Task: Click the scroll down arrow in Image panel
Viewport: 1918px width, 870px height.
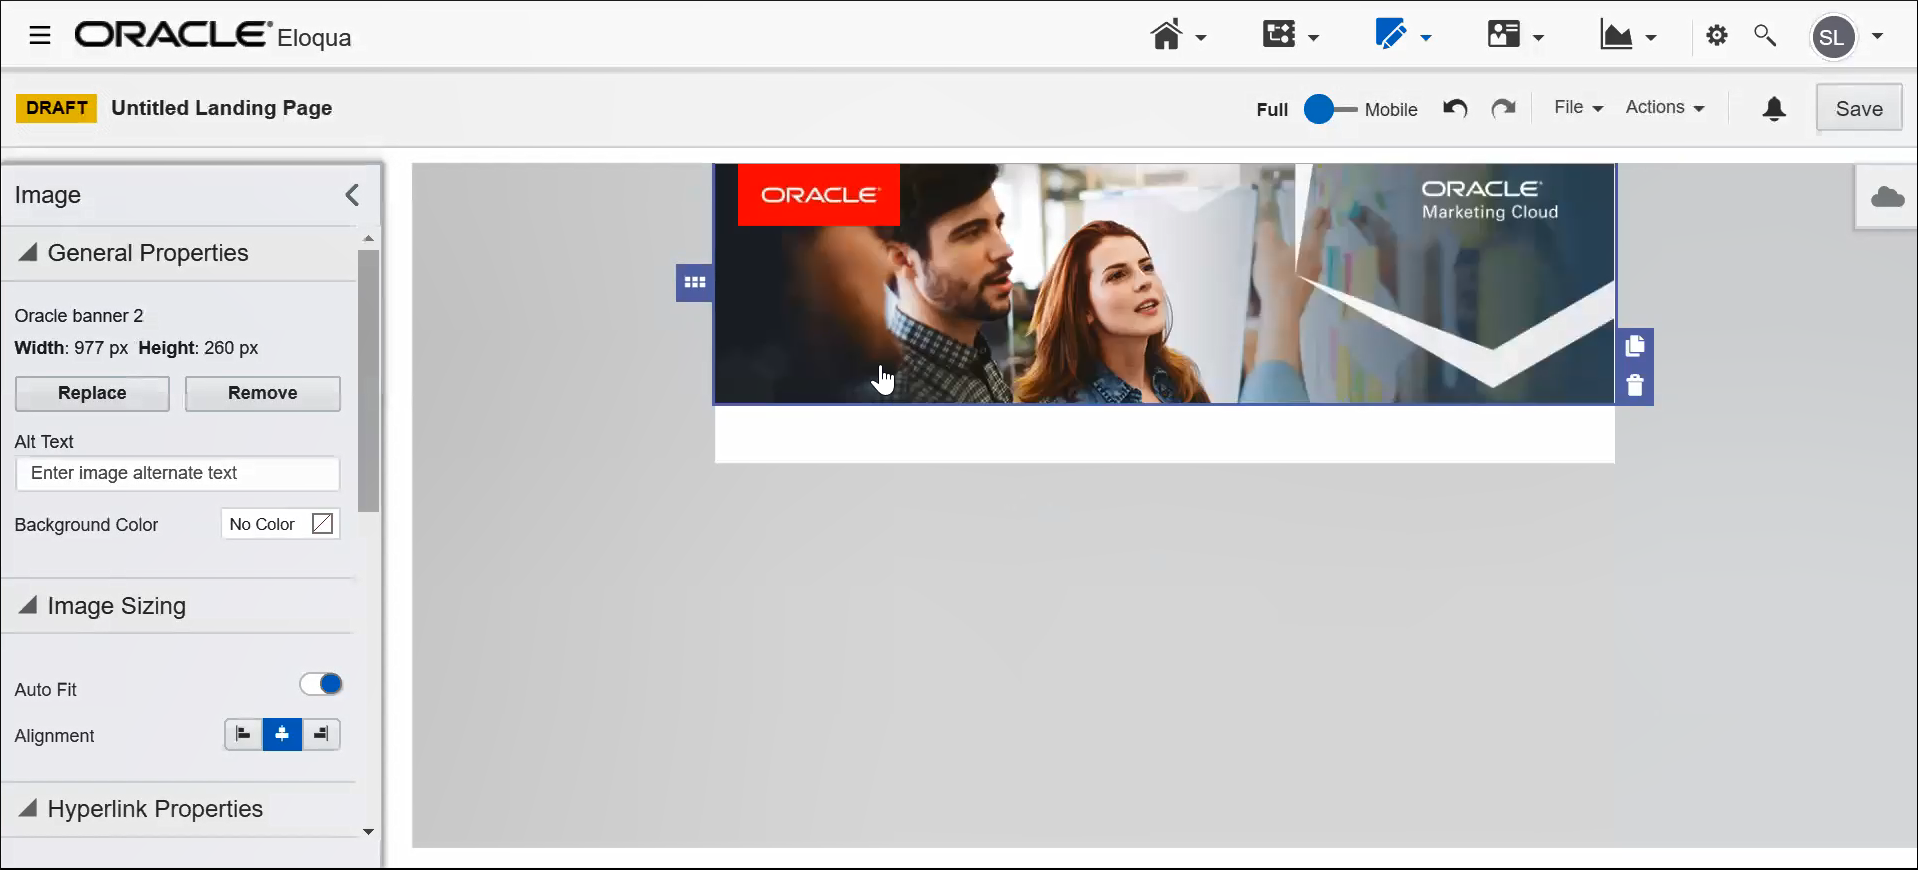Action: click(x=368, y=832)
